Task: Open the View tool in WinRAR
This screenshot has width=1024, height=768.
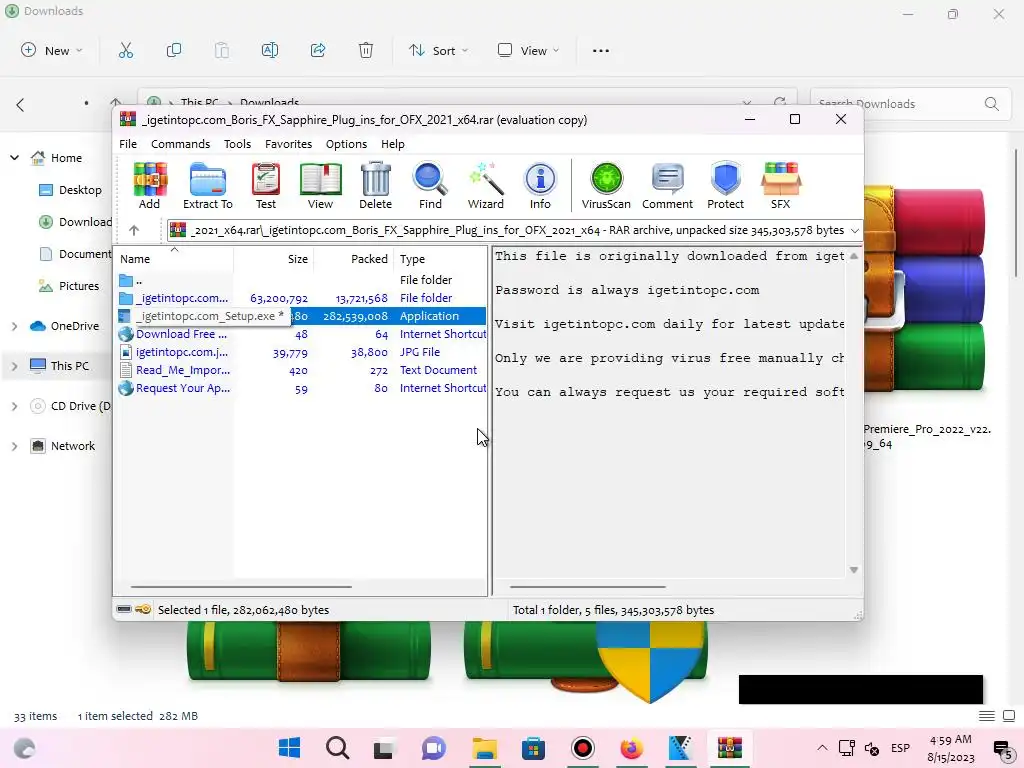Action: pos(320,185)
